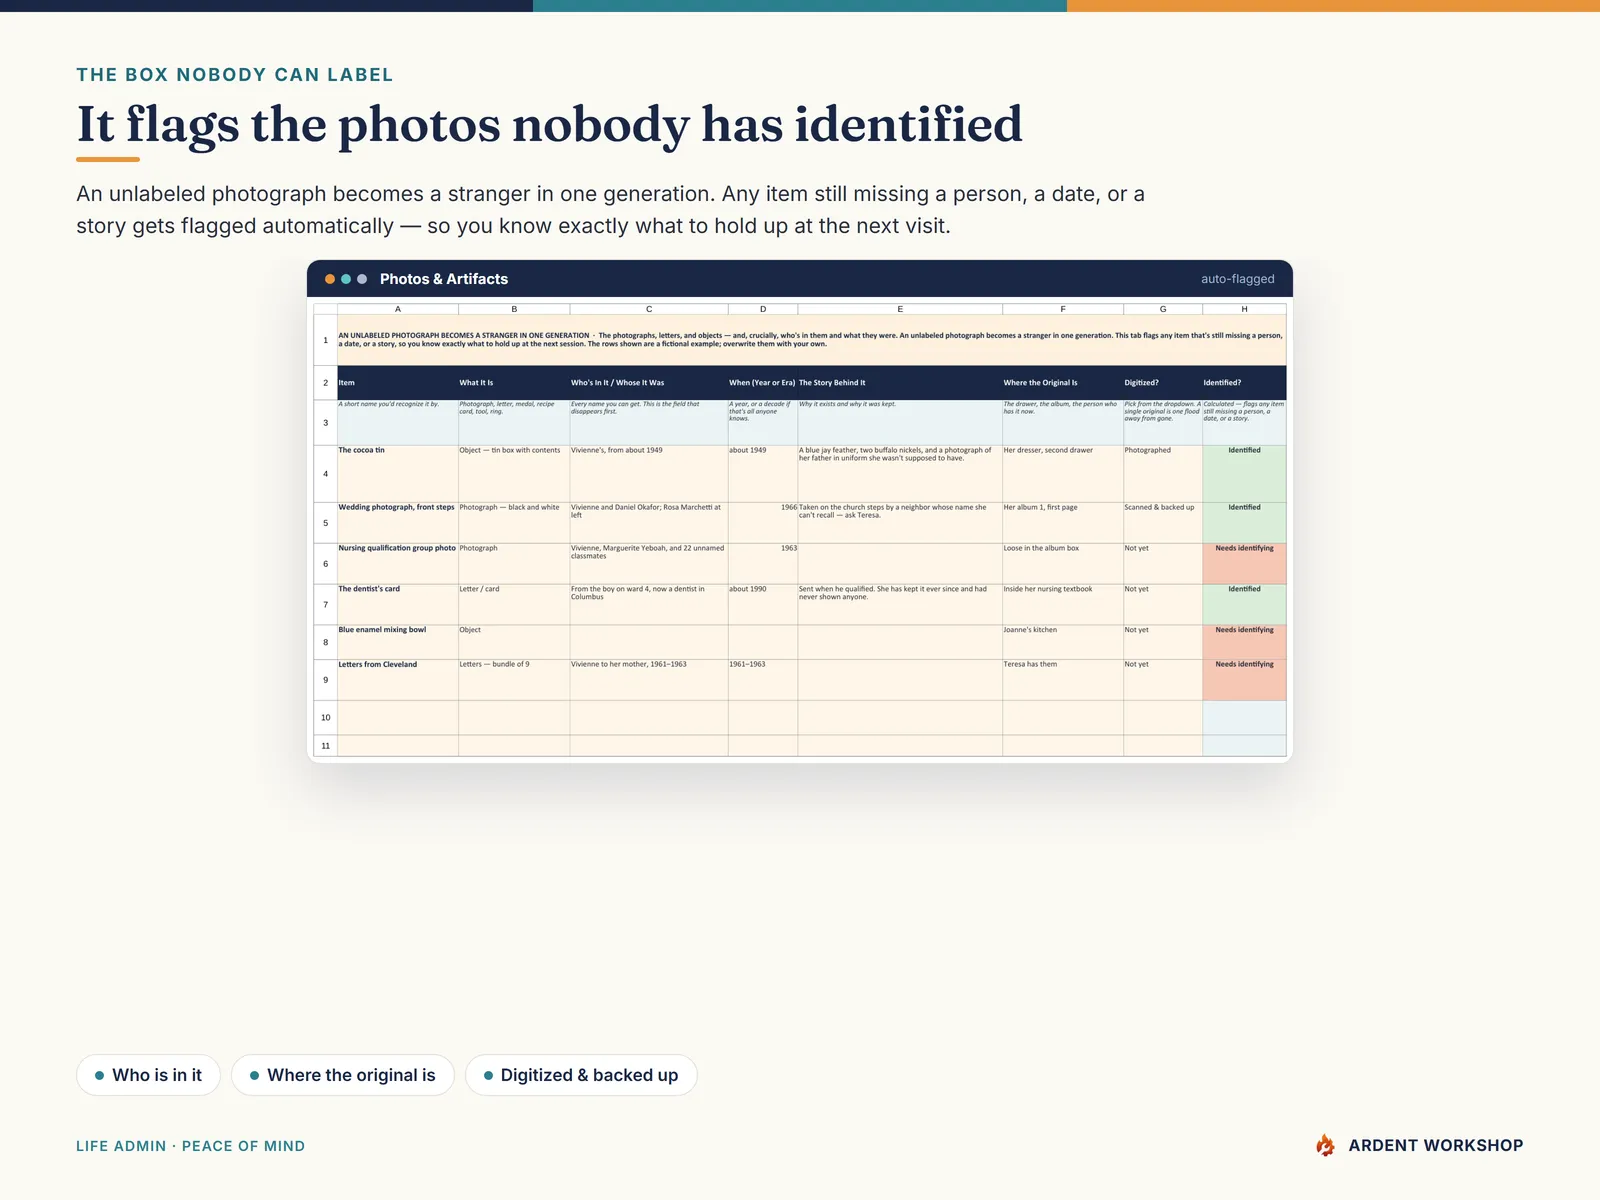Image resolution: width=1600 pixels, height=1200 pixels.
Task: Open 'Photographed' digitized cell for cocoa tin
Action: (x=1163, y=473)
